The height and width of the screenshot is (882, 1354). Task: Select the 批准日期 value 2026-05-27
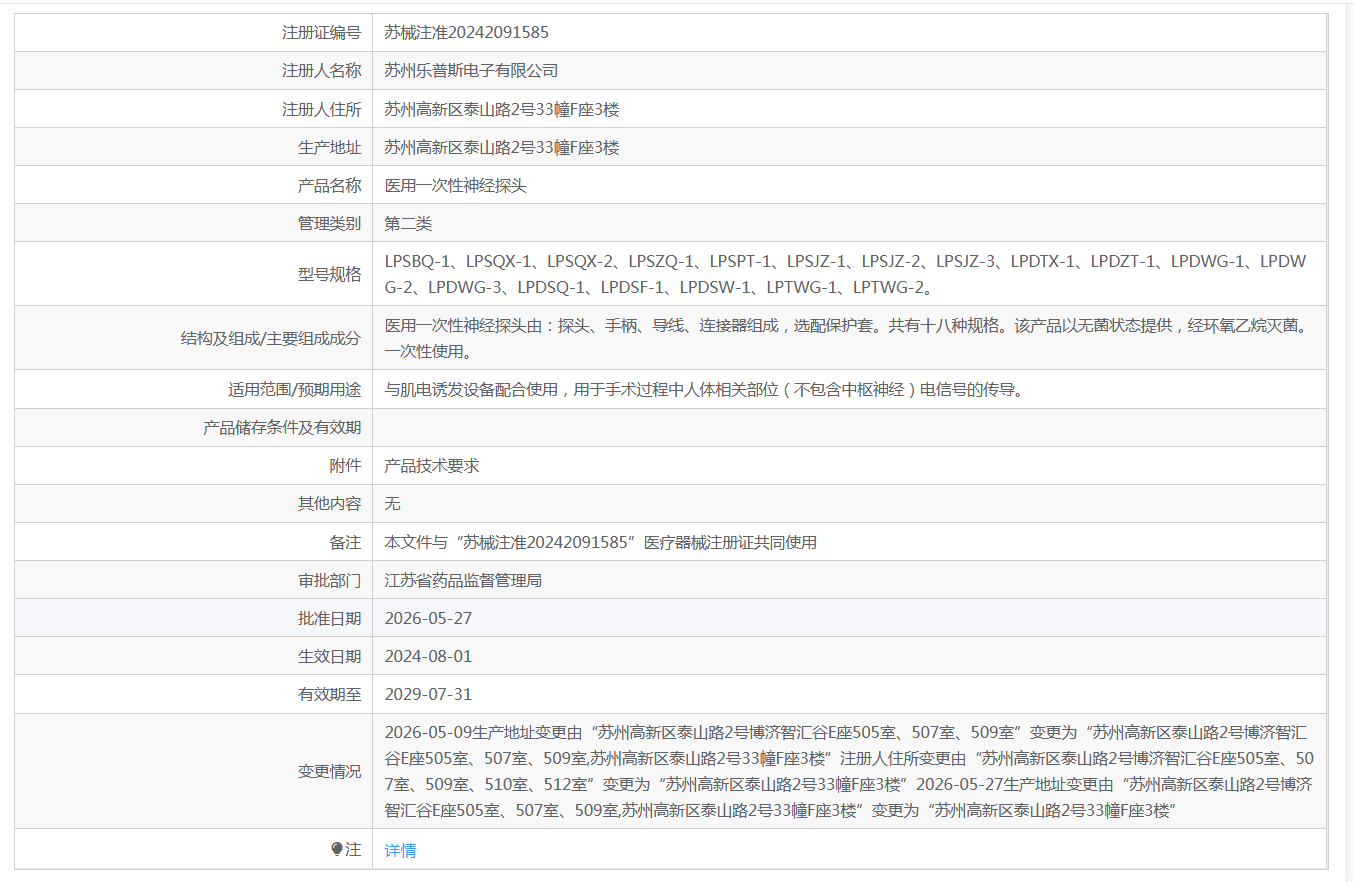pos(428,618)
